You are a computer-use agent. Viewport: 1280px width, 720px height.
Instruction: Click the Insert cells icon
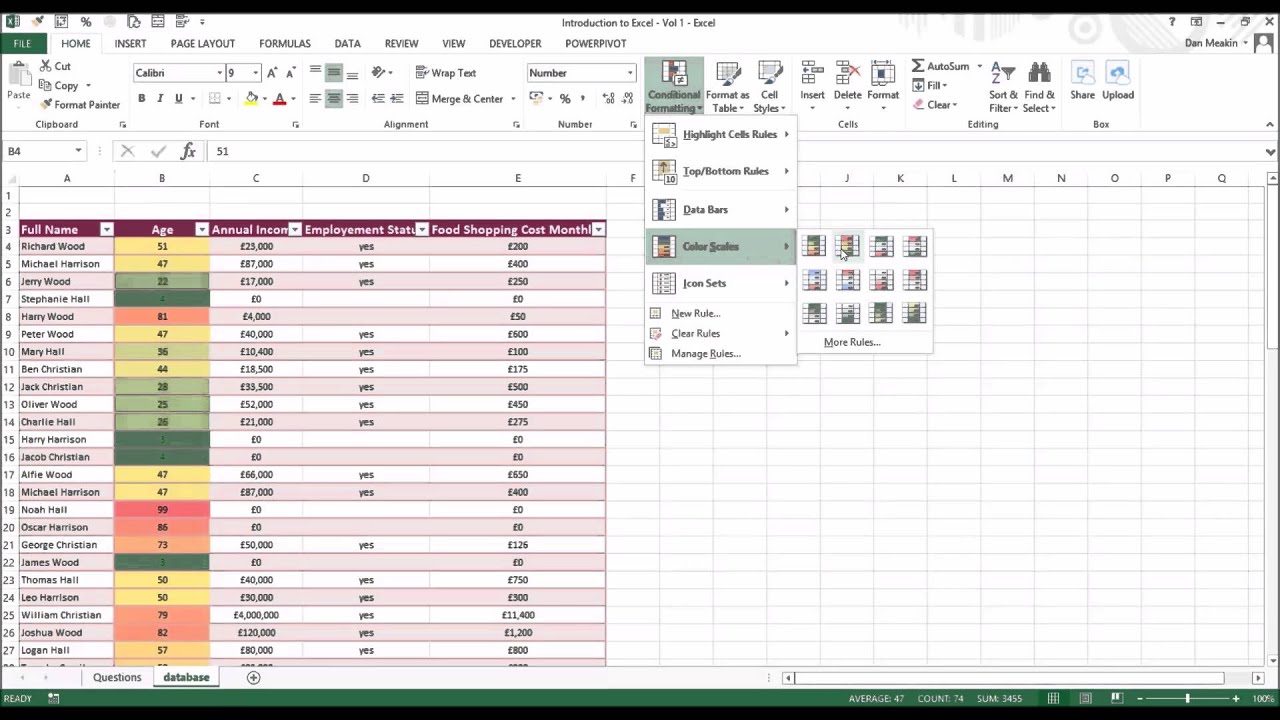[812, 73]
